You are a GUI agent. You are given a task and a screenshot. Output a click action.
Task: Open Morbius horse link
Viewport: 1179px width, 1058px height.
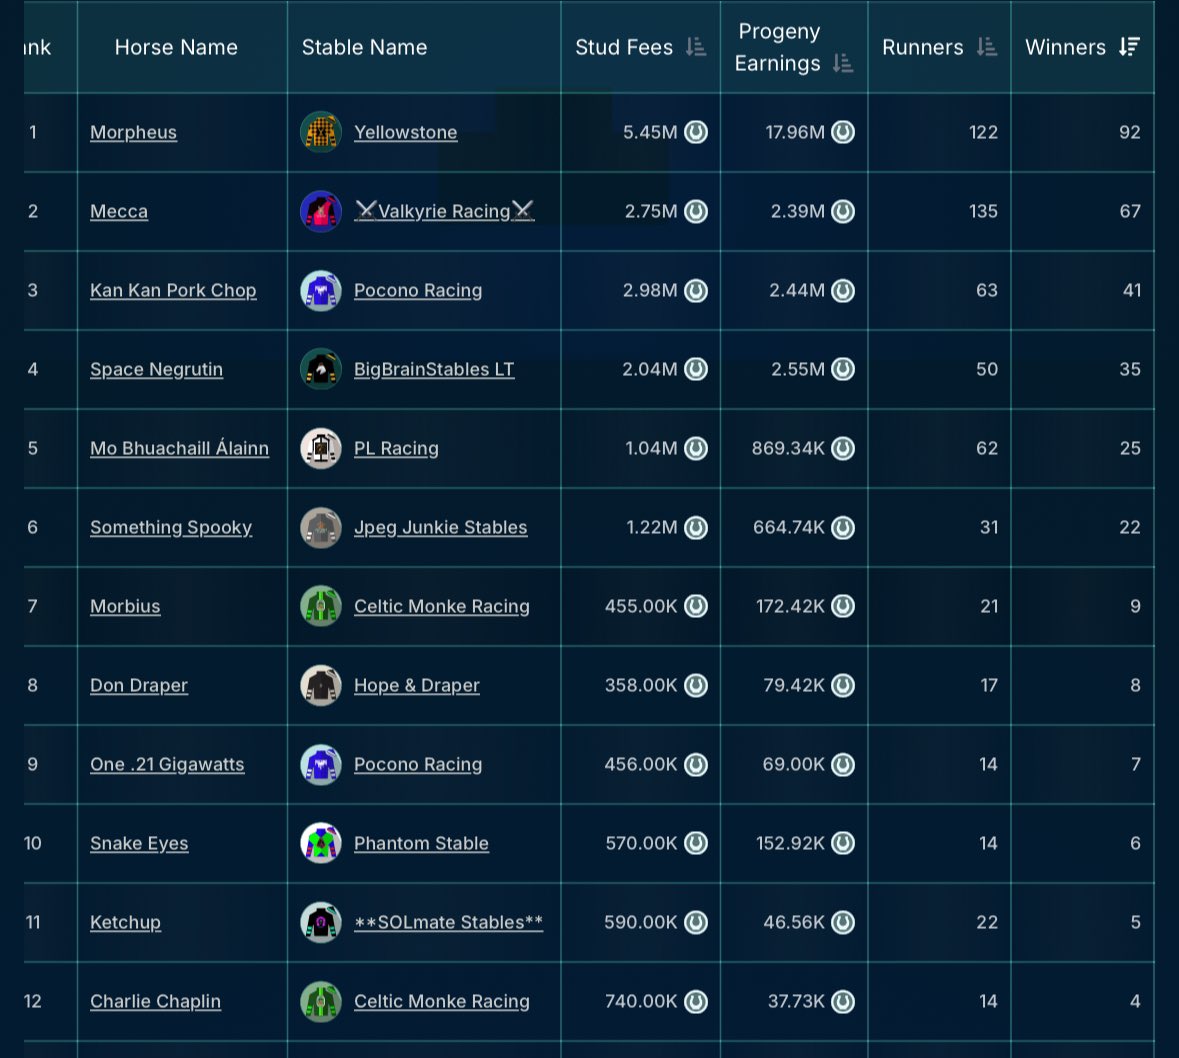coord(125,606)
